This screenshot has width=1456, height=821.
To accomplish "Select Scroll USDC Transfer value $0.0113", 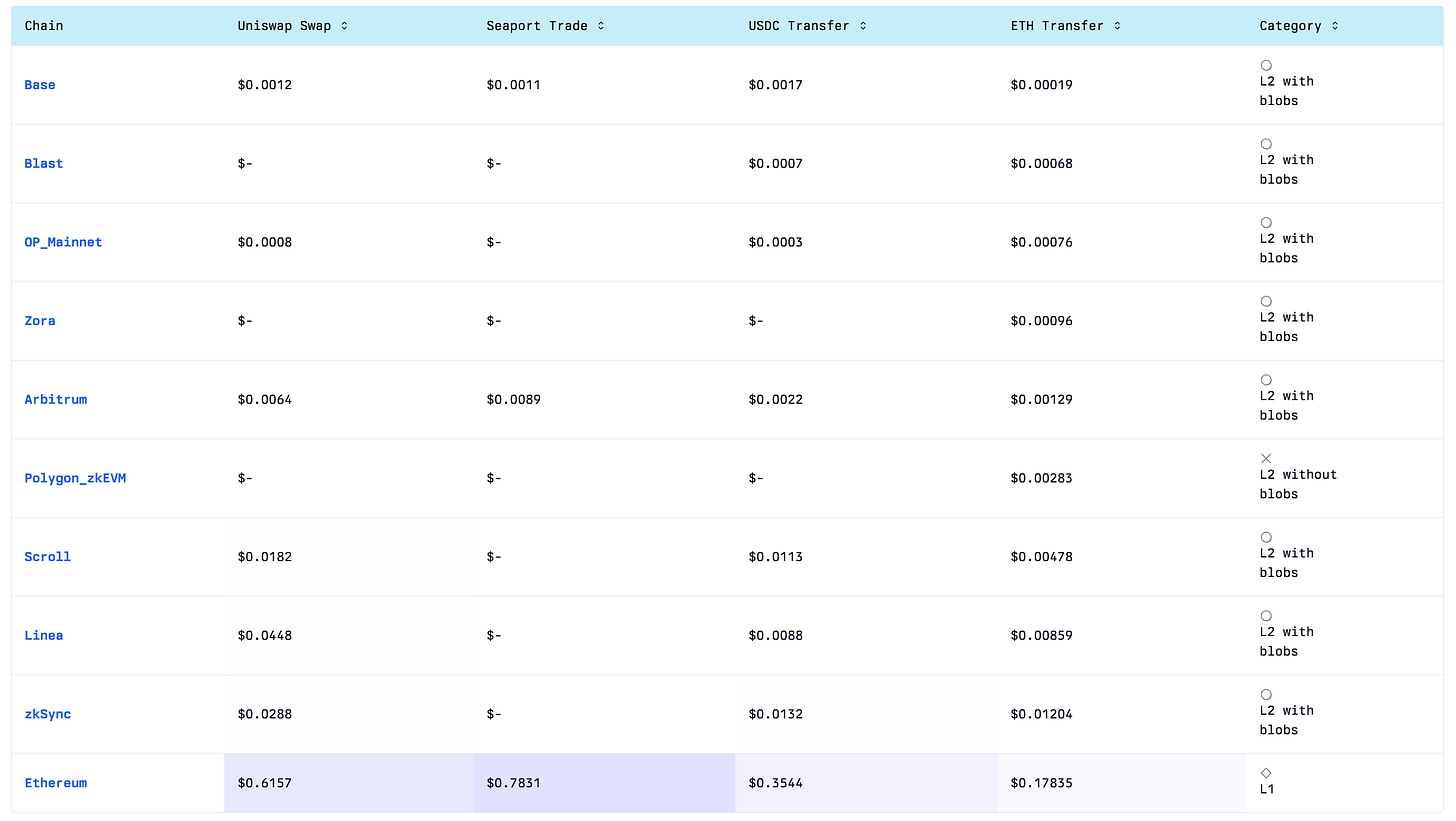I will coord(776,557).
